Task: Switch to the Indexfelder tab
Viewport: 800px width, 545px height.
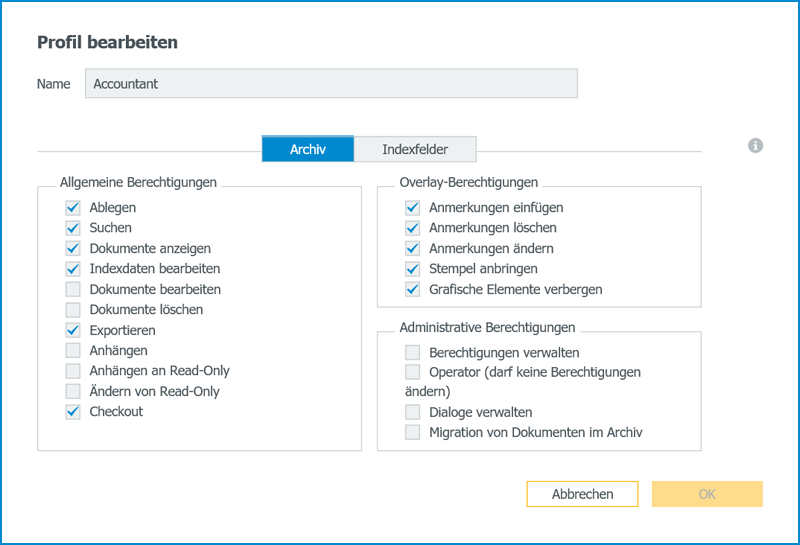Action: pos(414,150)
